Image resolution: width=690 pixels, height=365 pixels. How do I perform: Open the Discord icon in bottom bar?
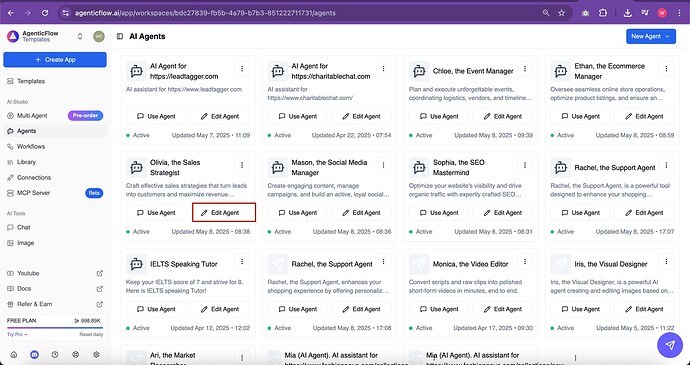point(34,355)
